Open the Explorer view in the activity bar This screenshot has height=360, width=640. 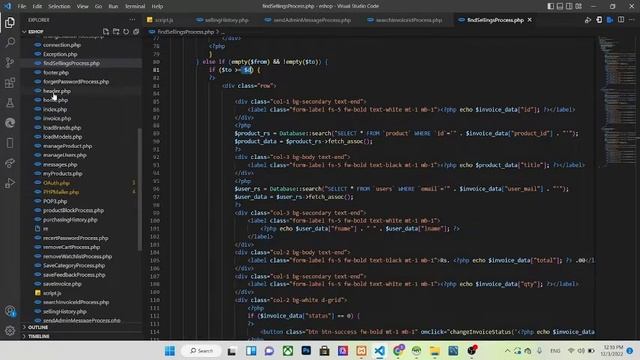(x=10, y=22)
